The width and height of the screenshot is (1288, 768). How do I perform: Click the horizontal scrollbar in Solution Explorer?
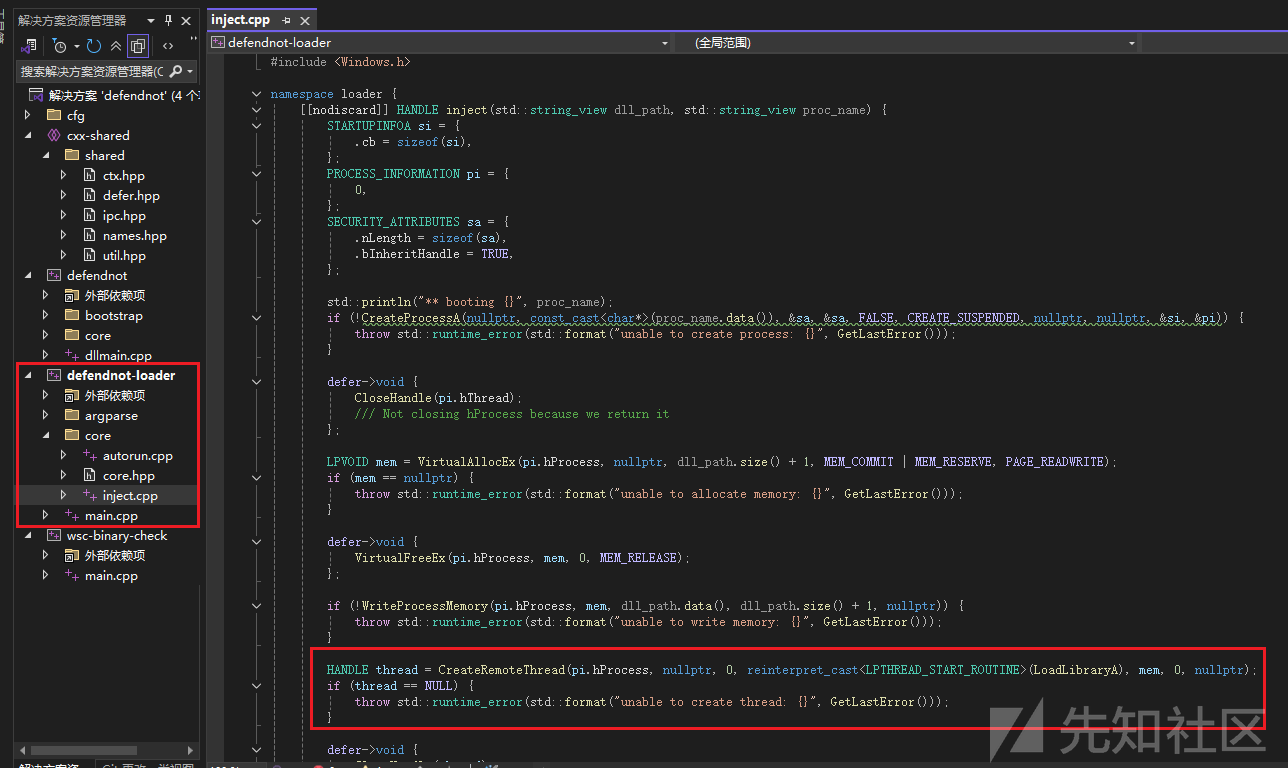83,750
